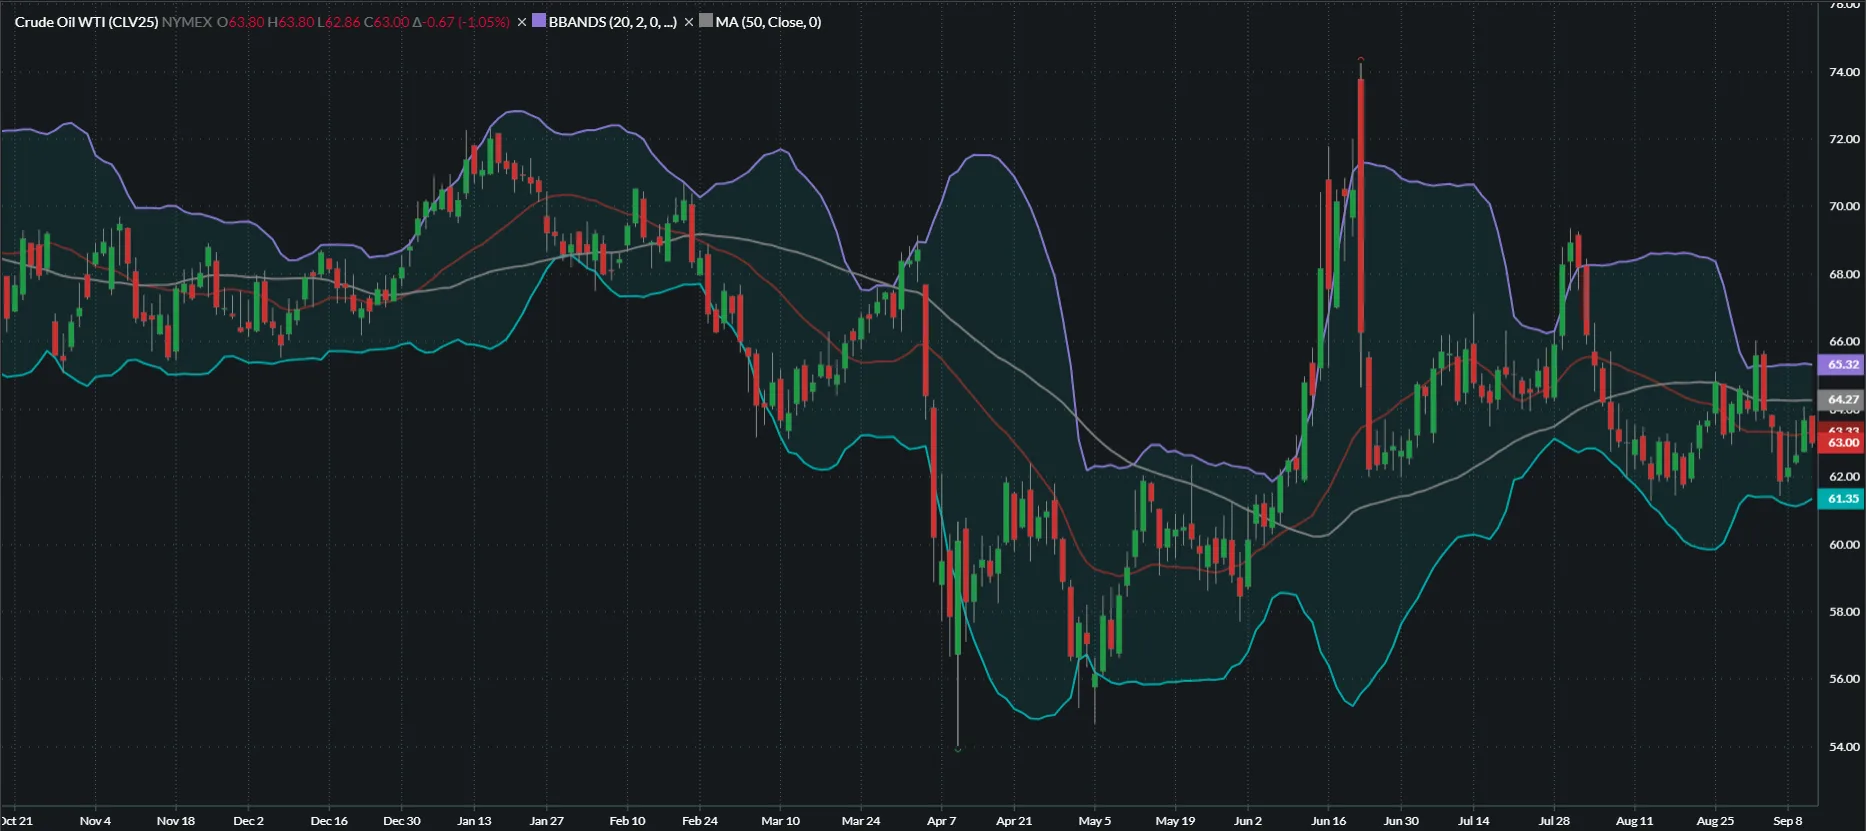Remove the MA (50) indicator with X
This screenshot has width=1866, height=831.
coord(688,22)
